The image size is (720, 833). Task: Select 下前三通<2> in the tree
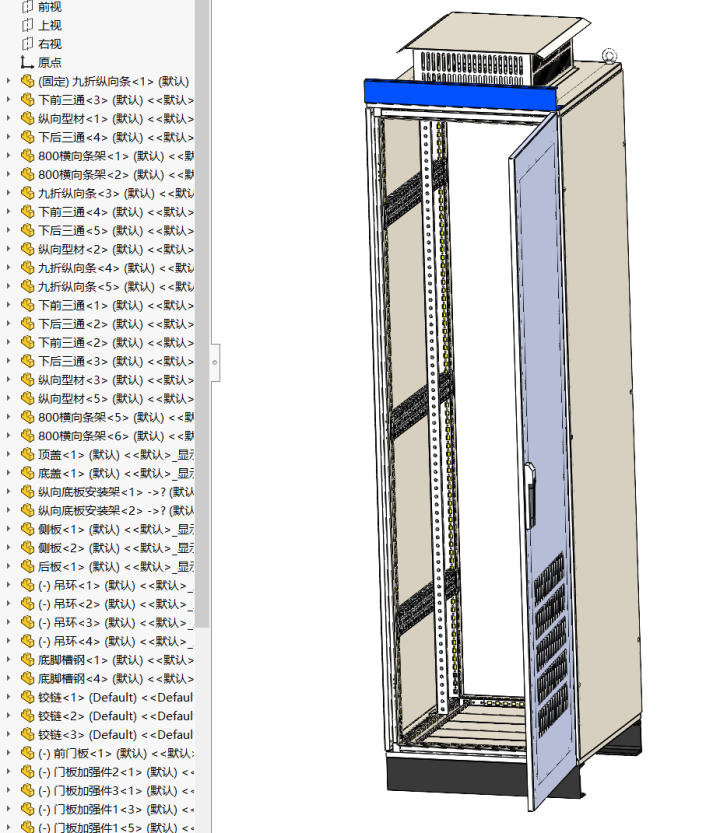[x=116, y=343]
